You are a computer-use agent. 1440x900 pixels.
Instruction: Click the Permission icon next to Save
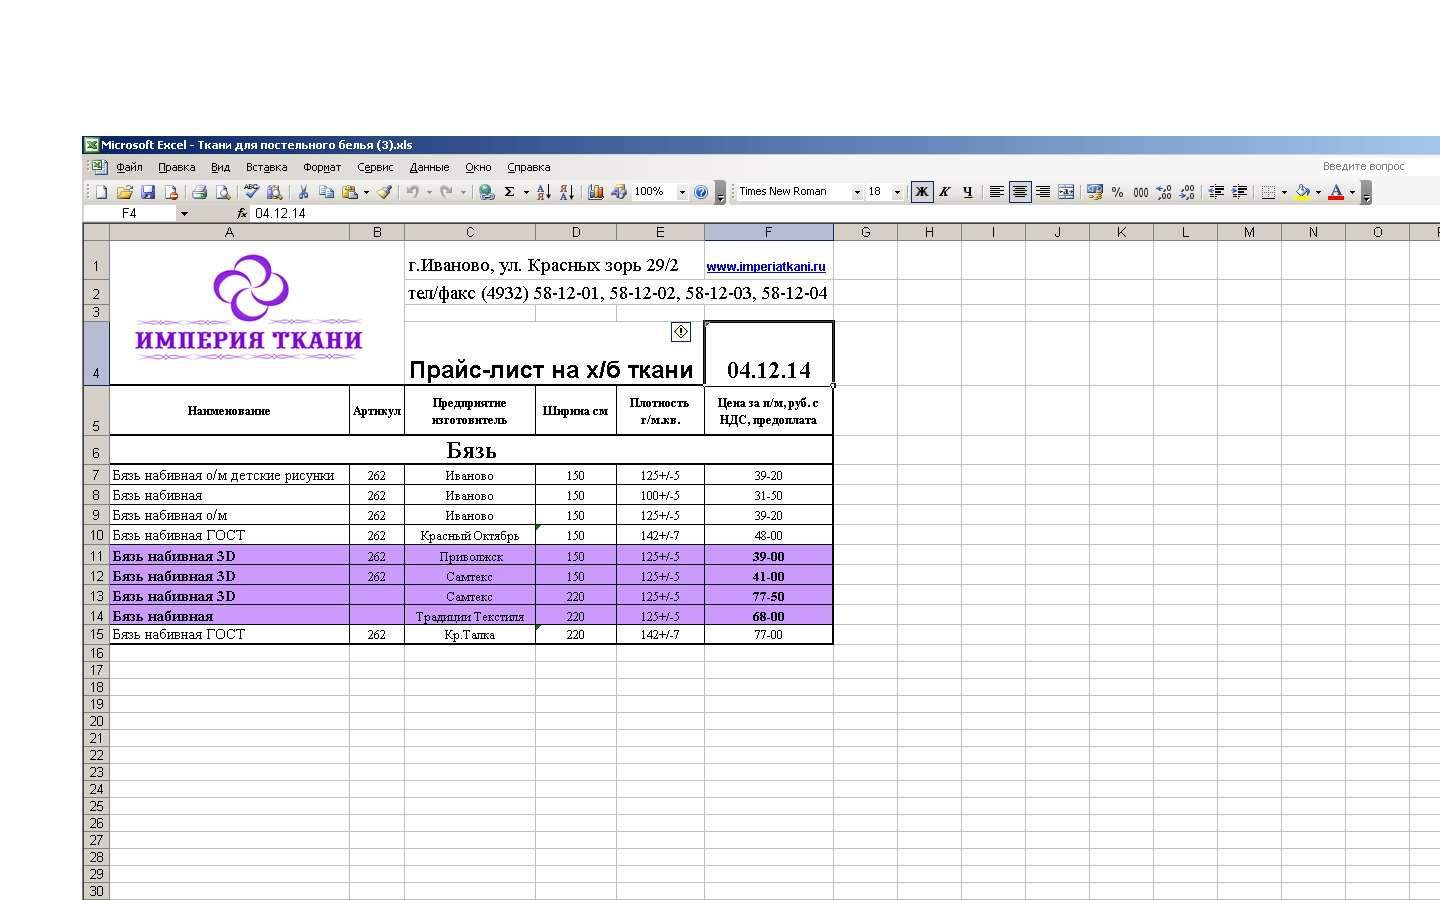click(171, 192)
